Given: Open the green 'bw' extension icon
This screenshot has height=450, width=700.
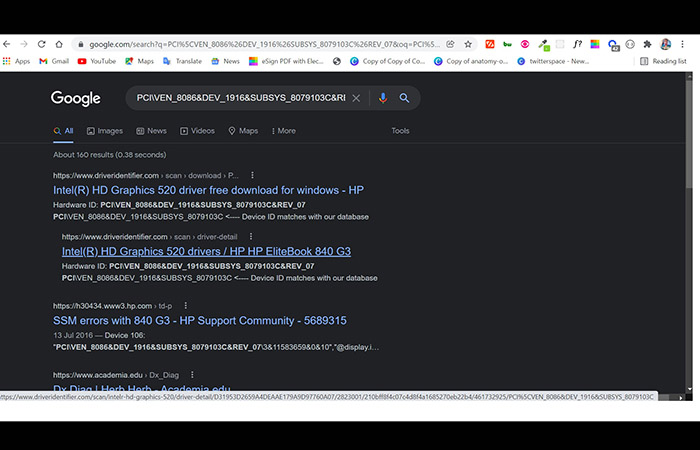Looking at the screenshot, I should 507,44.
